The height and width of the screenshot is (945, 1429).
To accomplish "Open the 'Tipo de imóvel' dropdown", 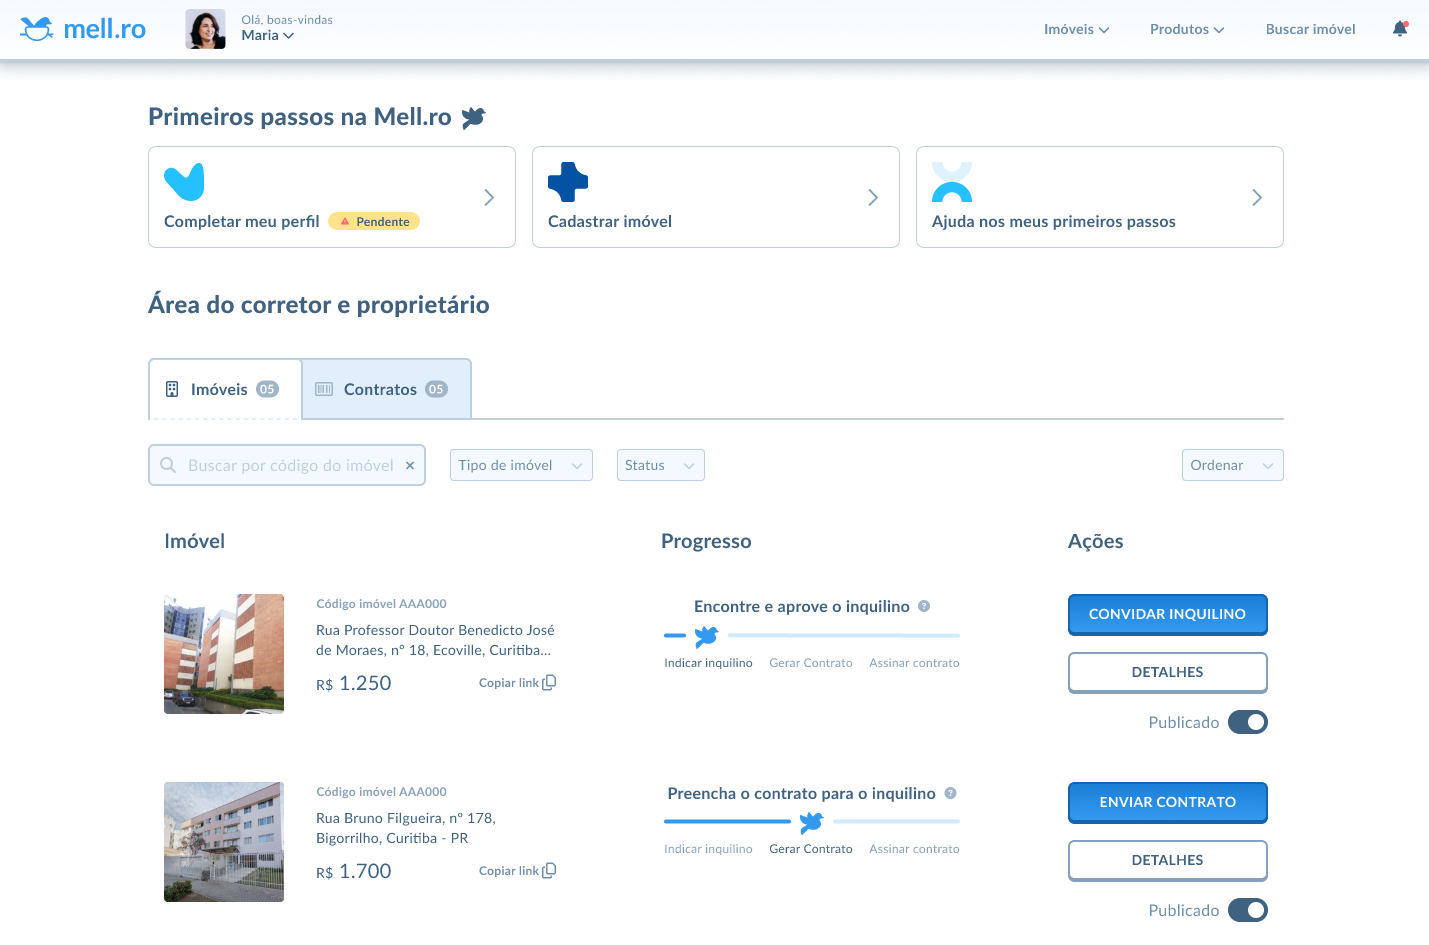I will 521,465.
